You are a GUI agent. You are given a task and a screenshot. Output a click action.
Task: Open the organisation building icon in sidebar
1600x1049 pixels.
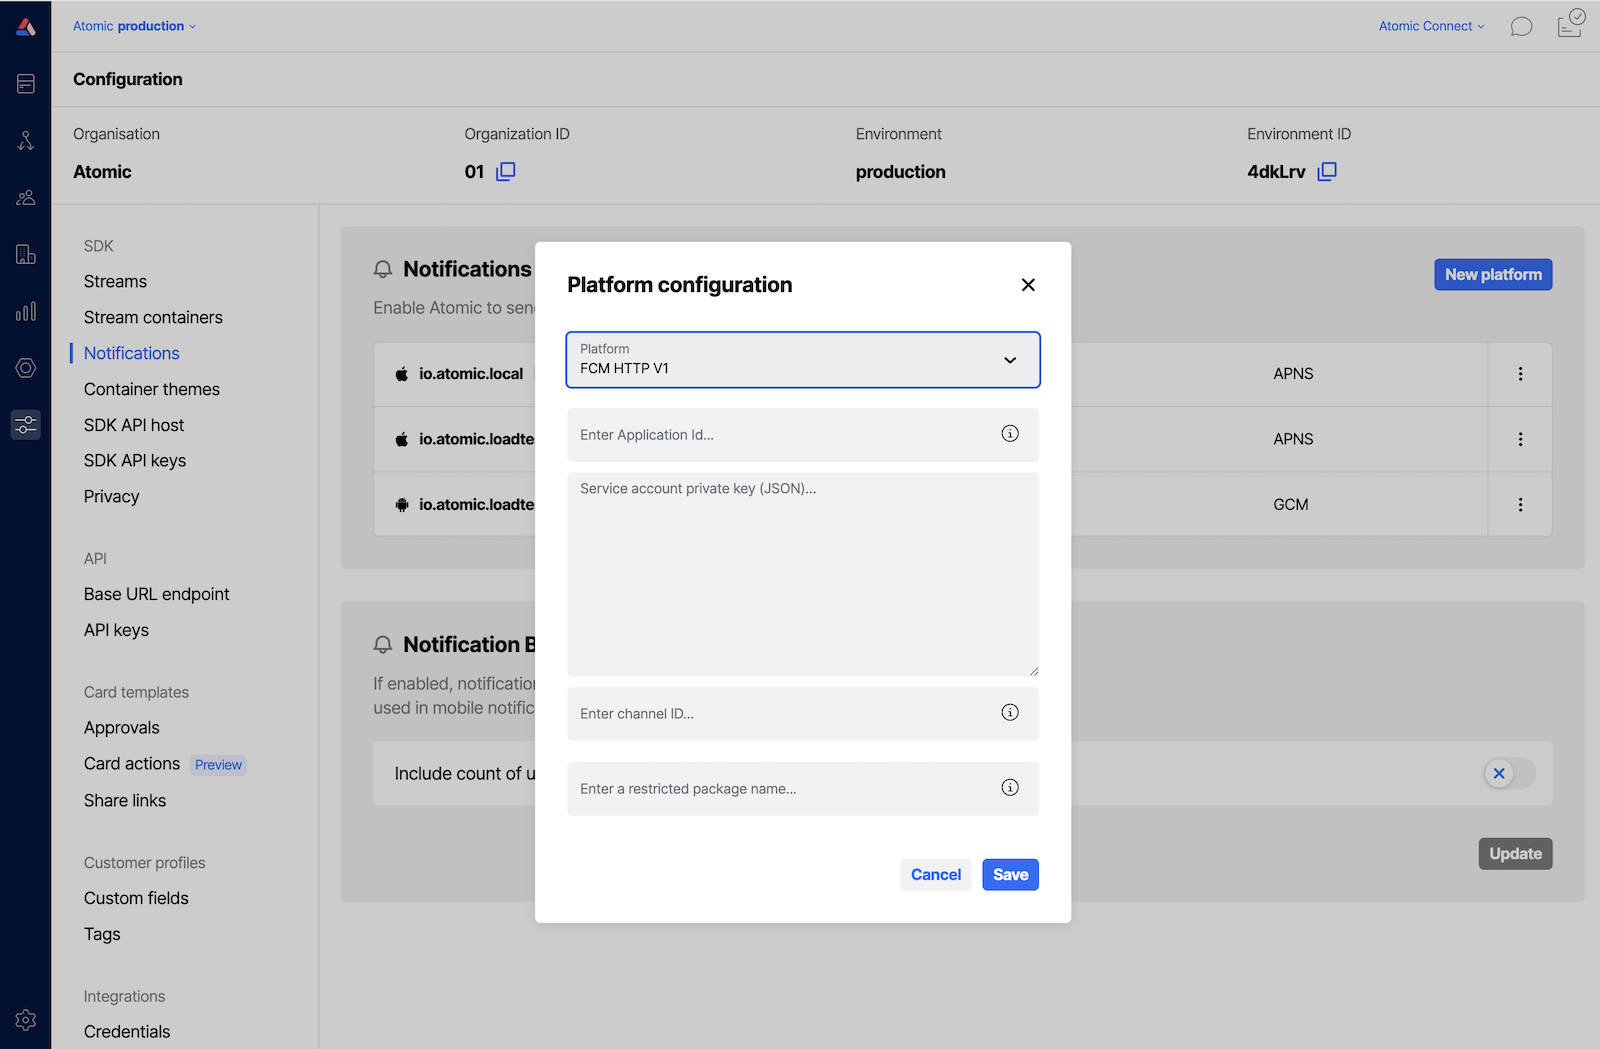26,255
